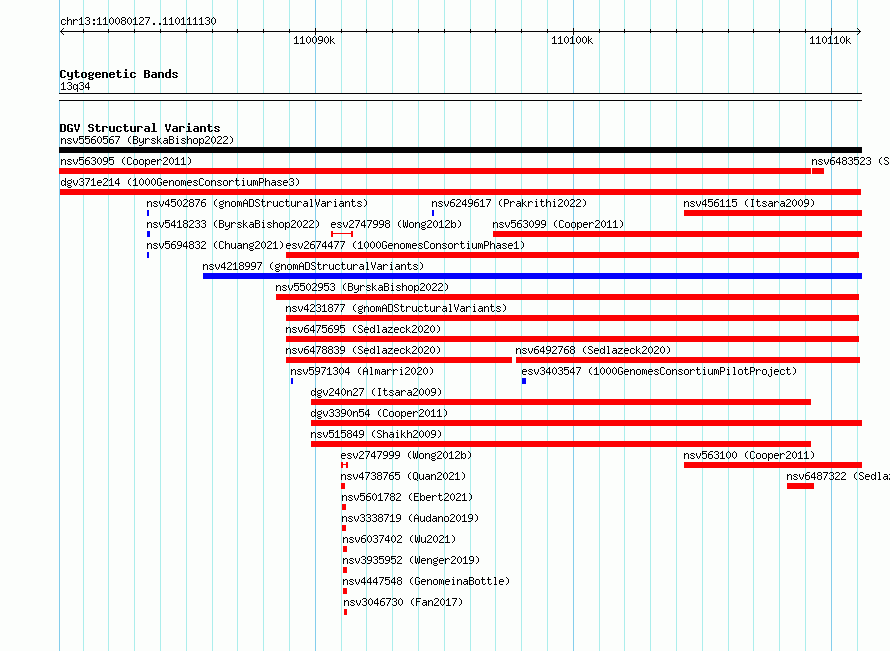Click the red nsv6478839 variant bar
This screenshot has height=651, width=890.
tap(399, 360)
